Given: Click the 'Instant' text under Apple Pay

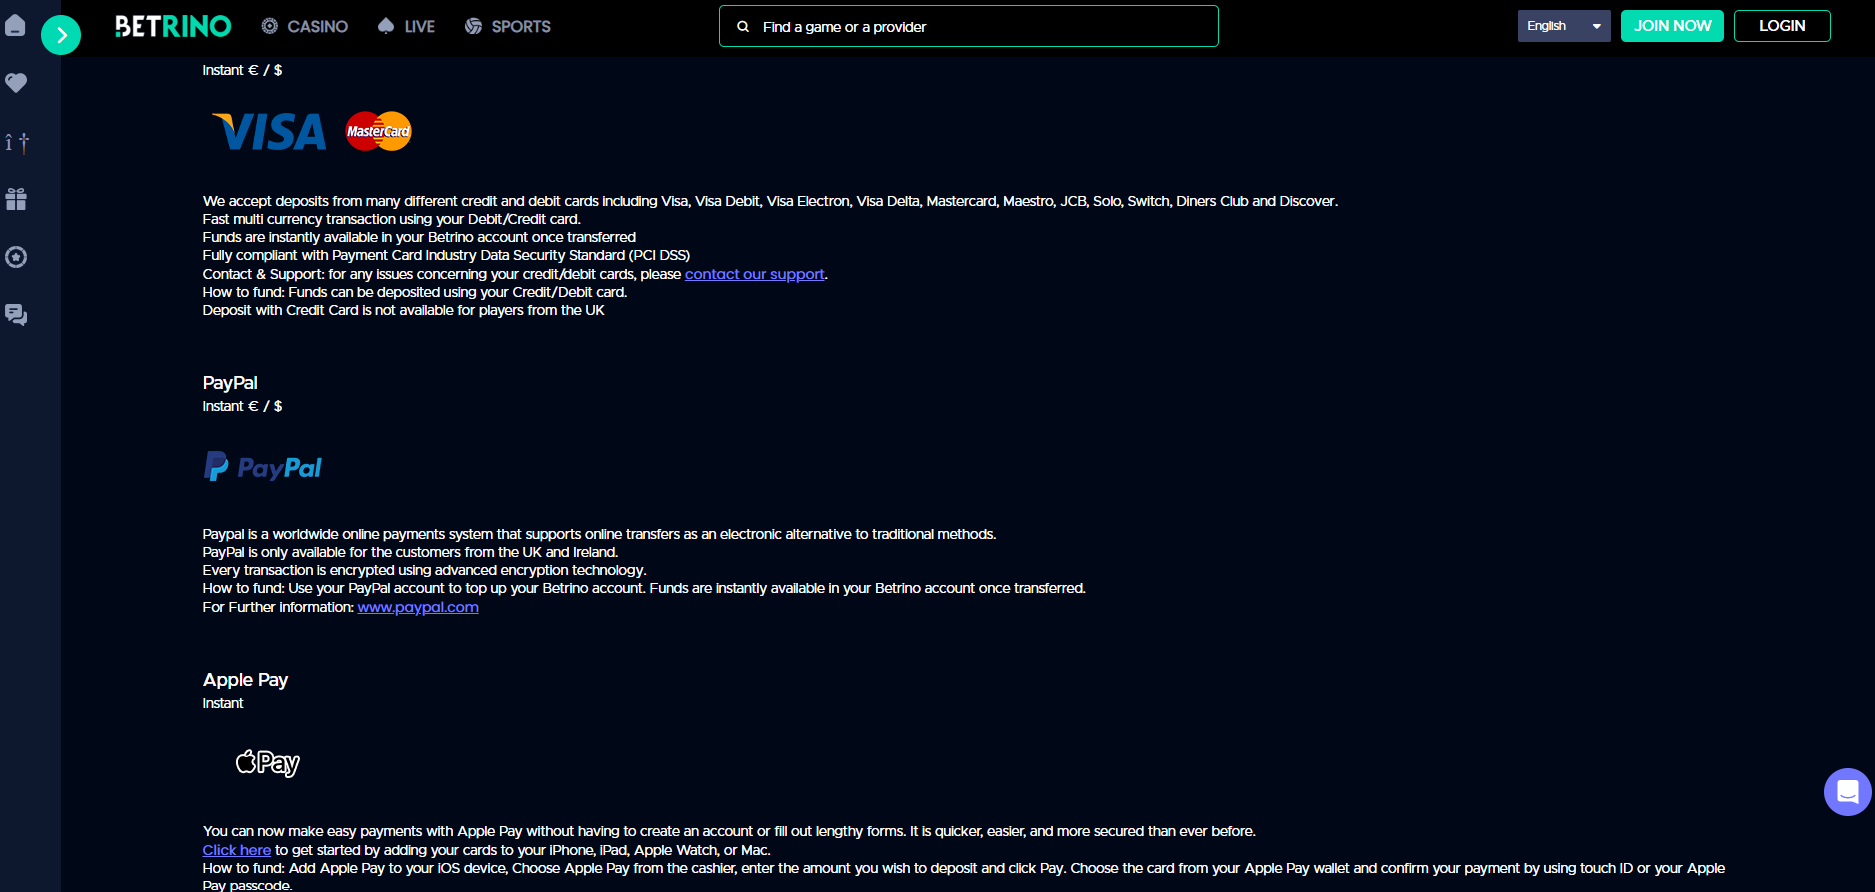Looking at the screenshot, I should click(x=223, y=703).
